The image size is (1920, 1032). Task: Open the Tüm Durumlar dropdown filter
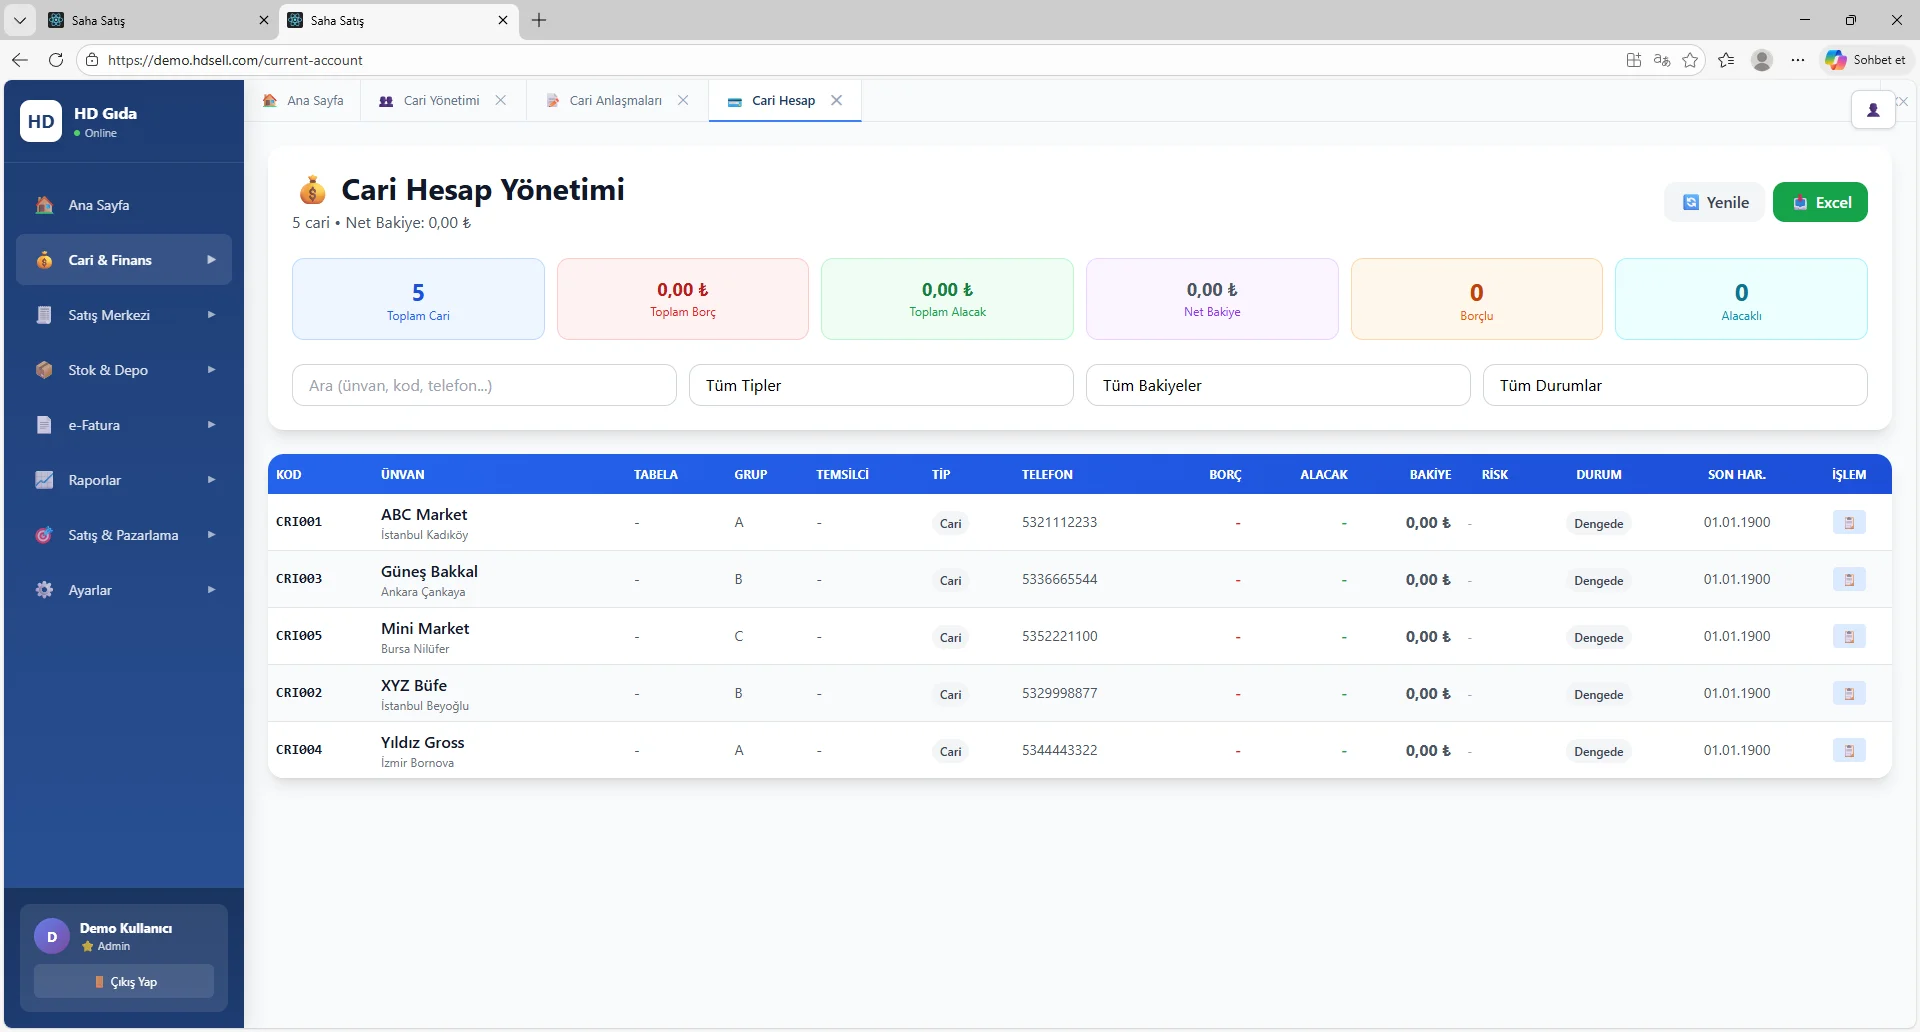pos(1674,385)
